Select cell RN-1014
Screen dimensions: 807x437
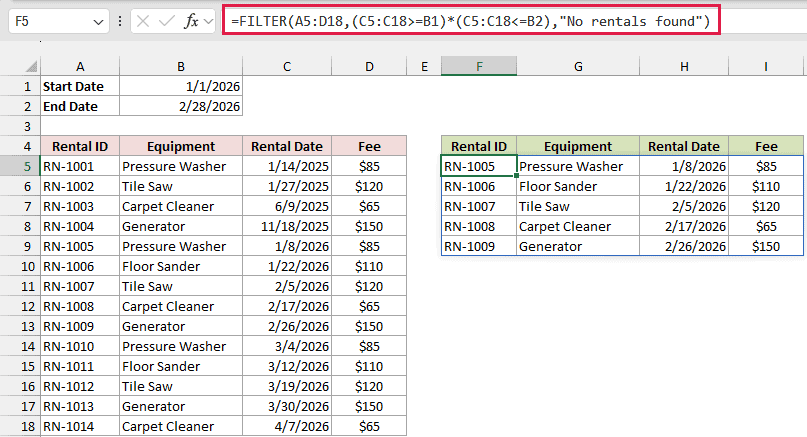pos(80,426)
